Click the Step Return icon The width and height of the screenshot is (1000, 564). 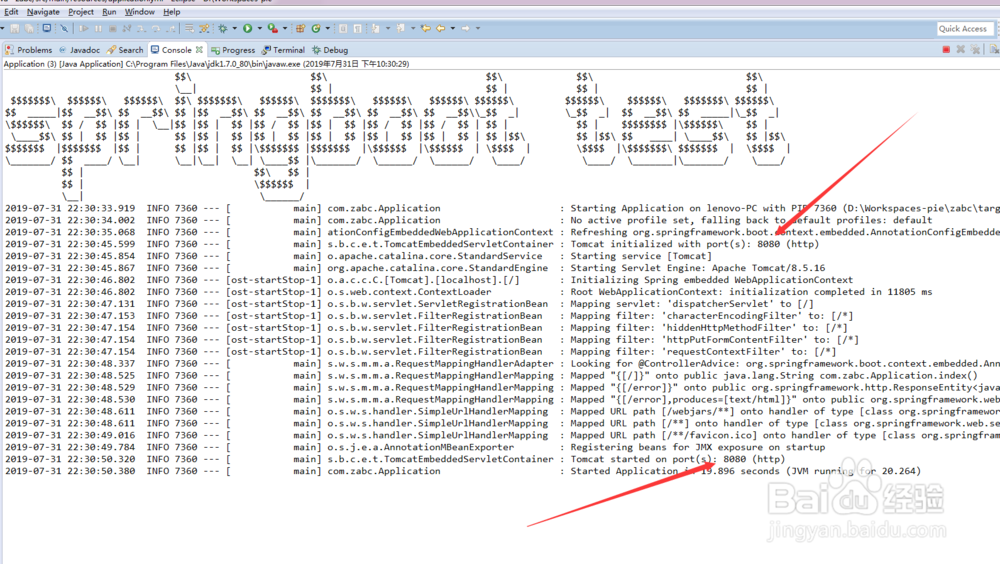coord(171,29)
